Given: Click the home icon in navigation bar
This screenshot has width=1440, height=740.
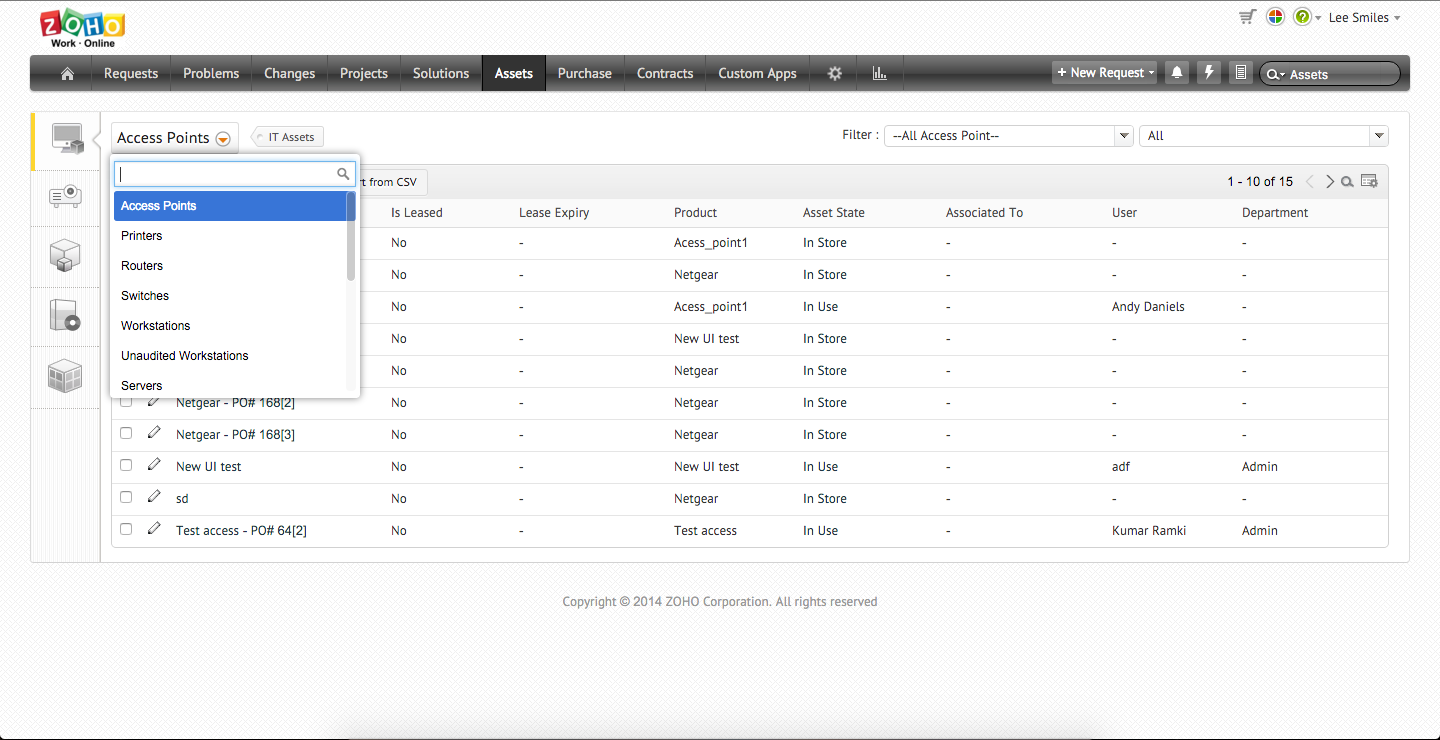Looking at the screenshot, I should [67, 74].
